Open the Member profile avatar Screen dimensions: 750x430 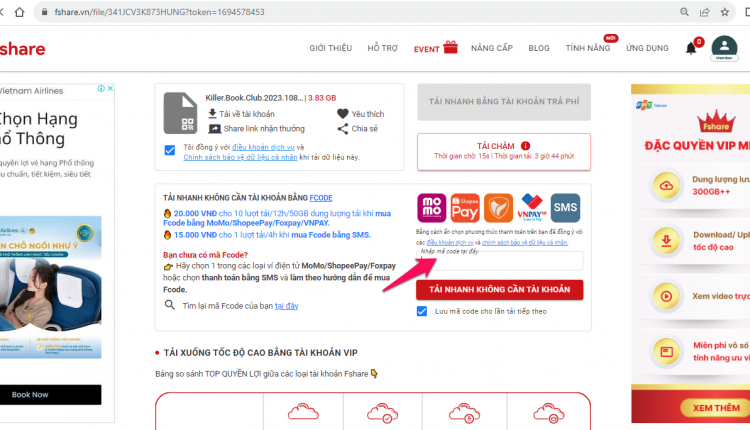(x=724, y=48)
